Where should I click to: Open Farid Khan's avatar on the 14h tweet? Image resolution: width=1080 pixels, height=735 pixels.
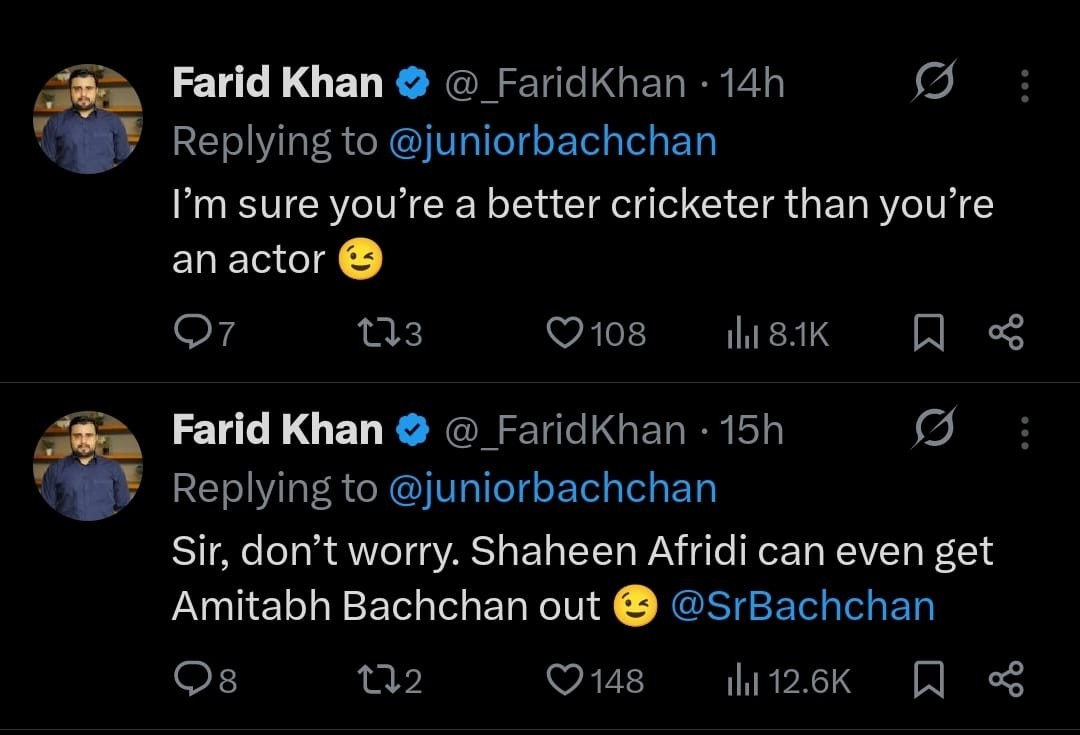pos(88,119)
